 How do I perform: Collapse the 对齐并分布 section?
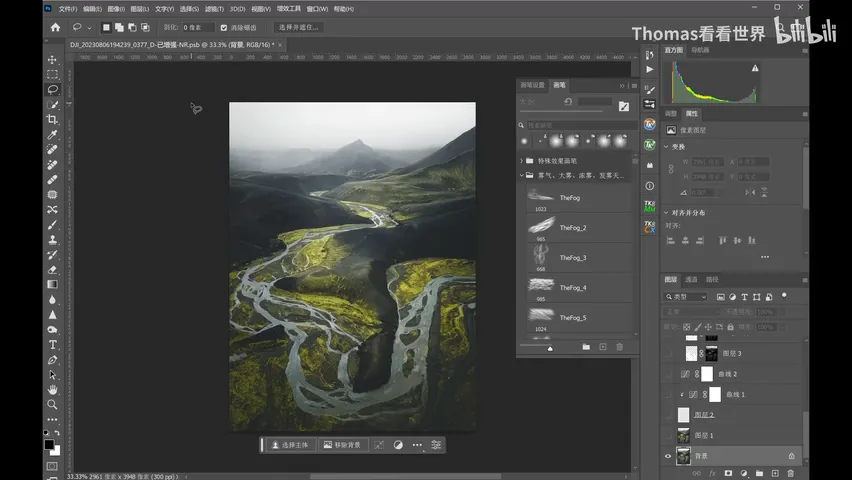click(666, 213)
